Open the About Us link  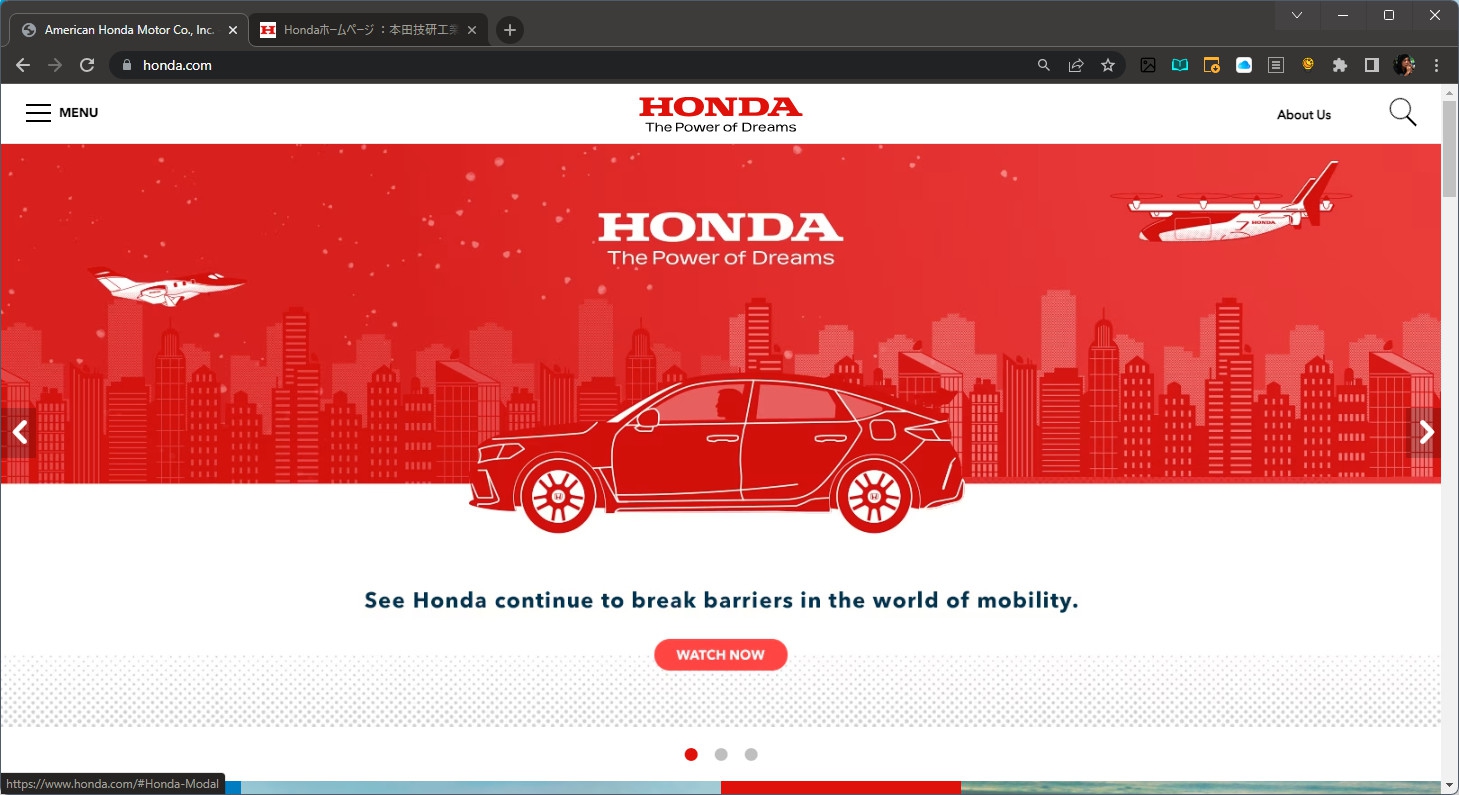tap(1304, 115)
